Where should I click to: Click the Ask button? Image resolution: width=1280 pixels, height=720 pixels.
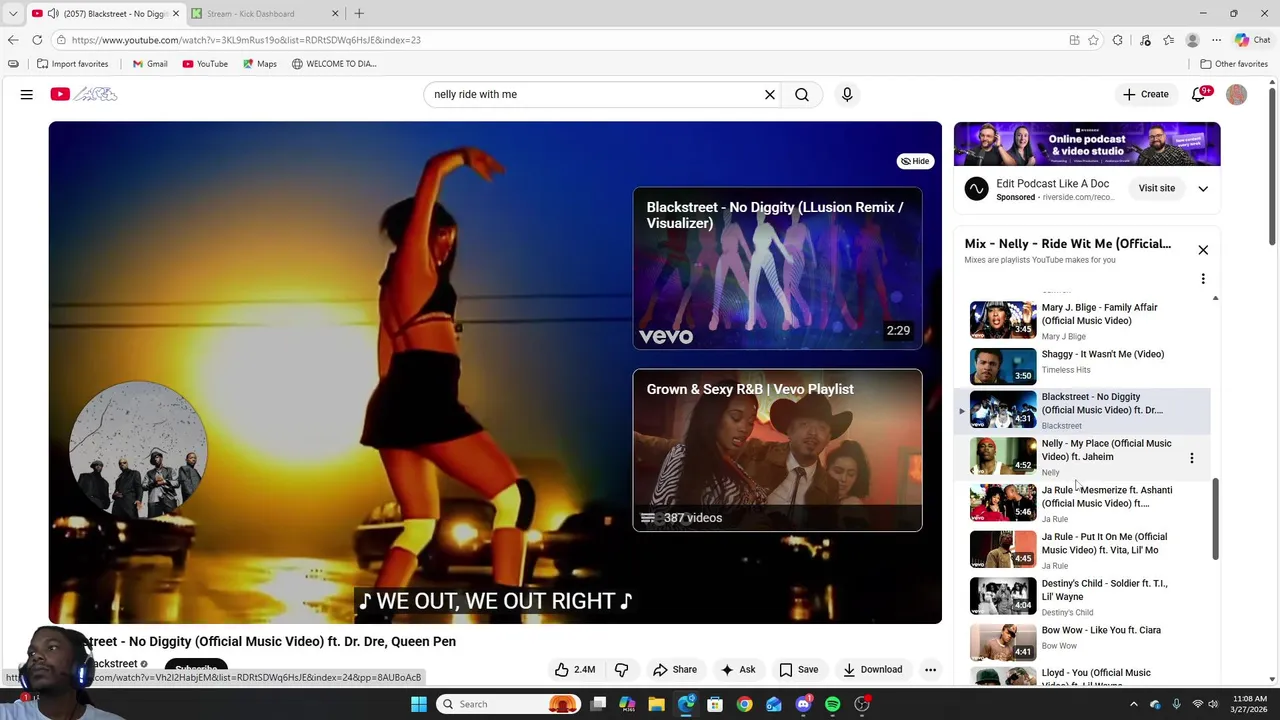(738, 670)
